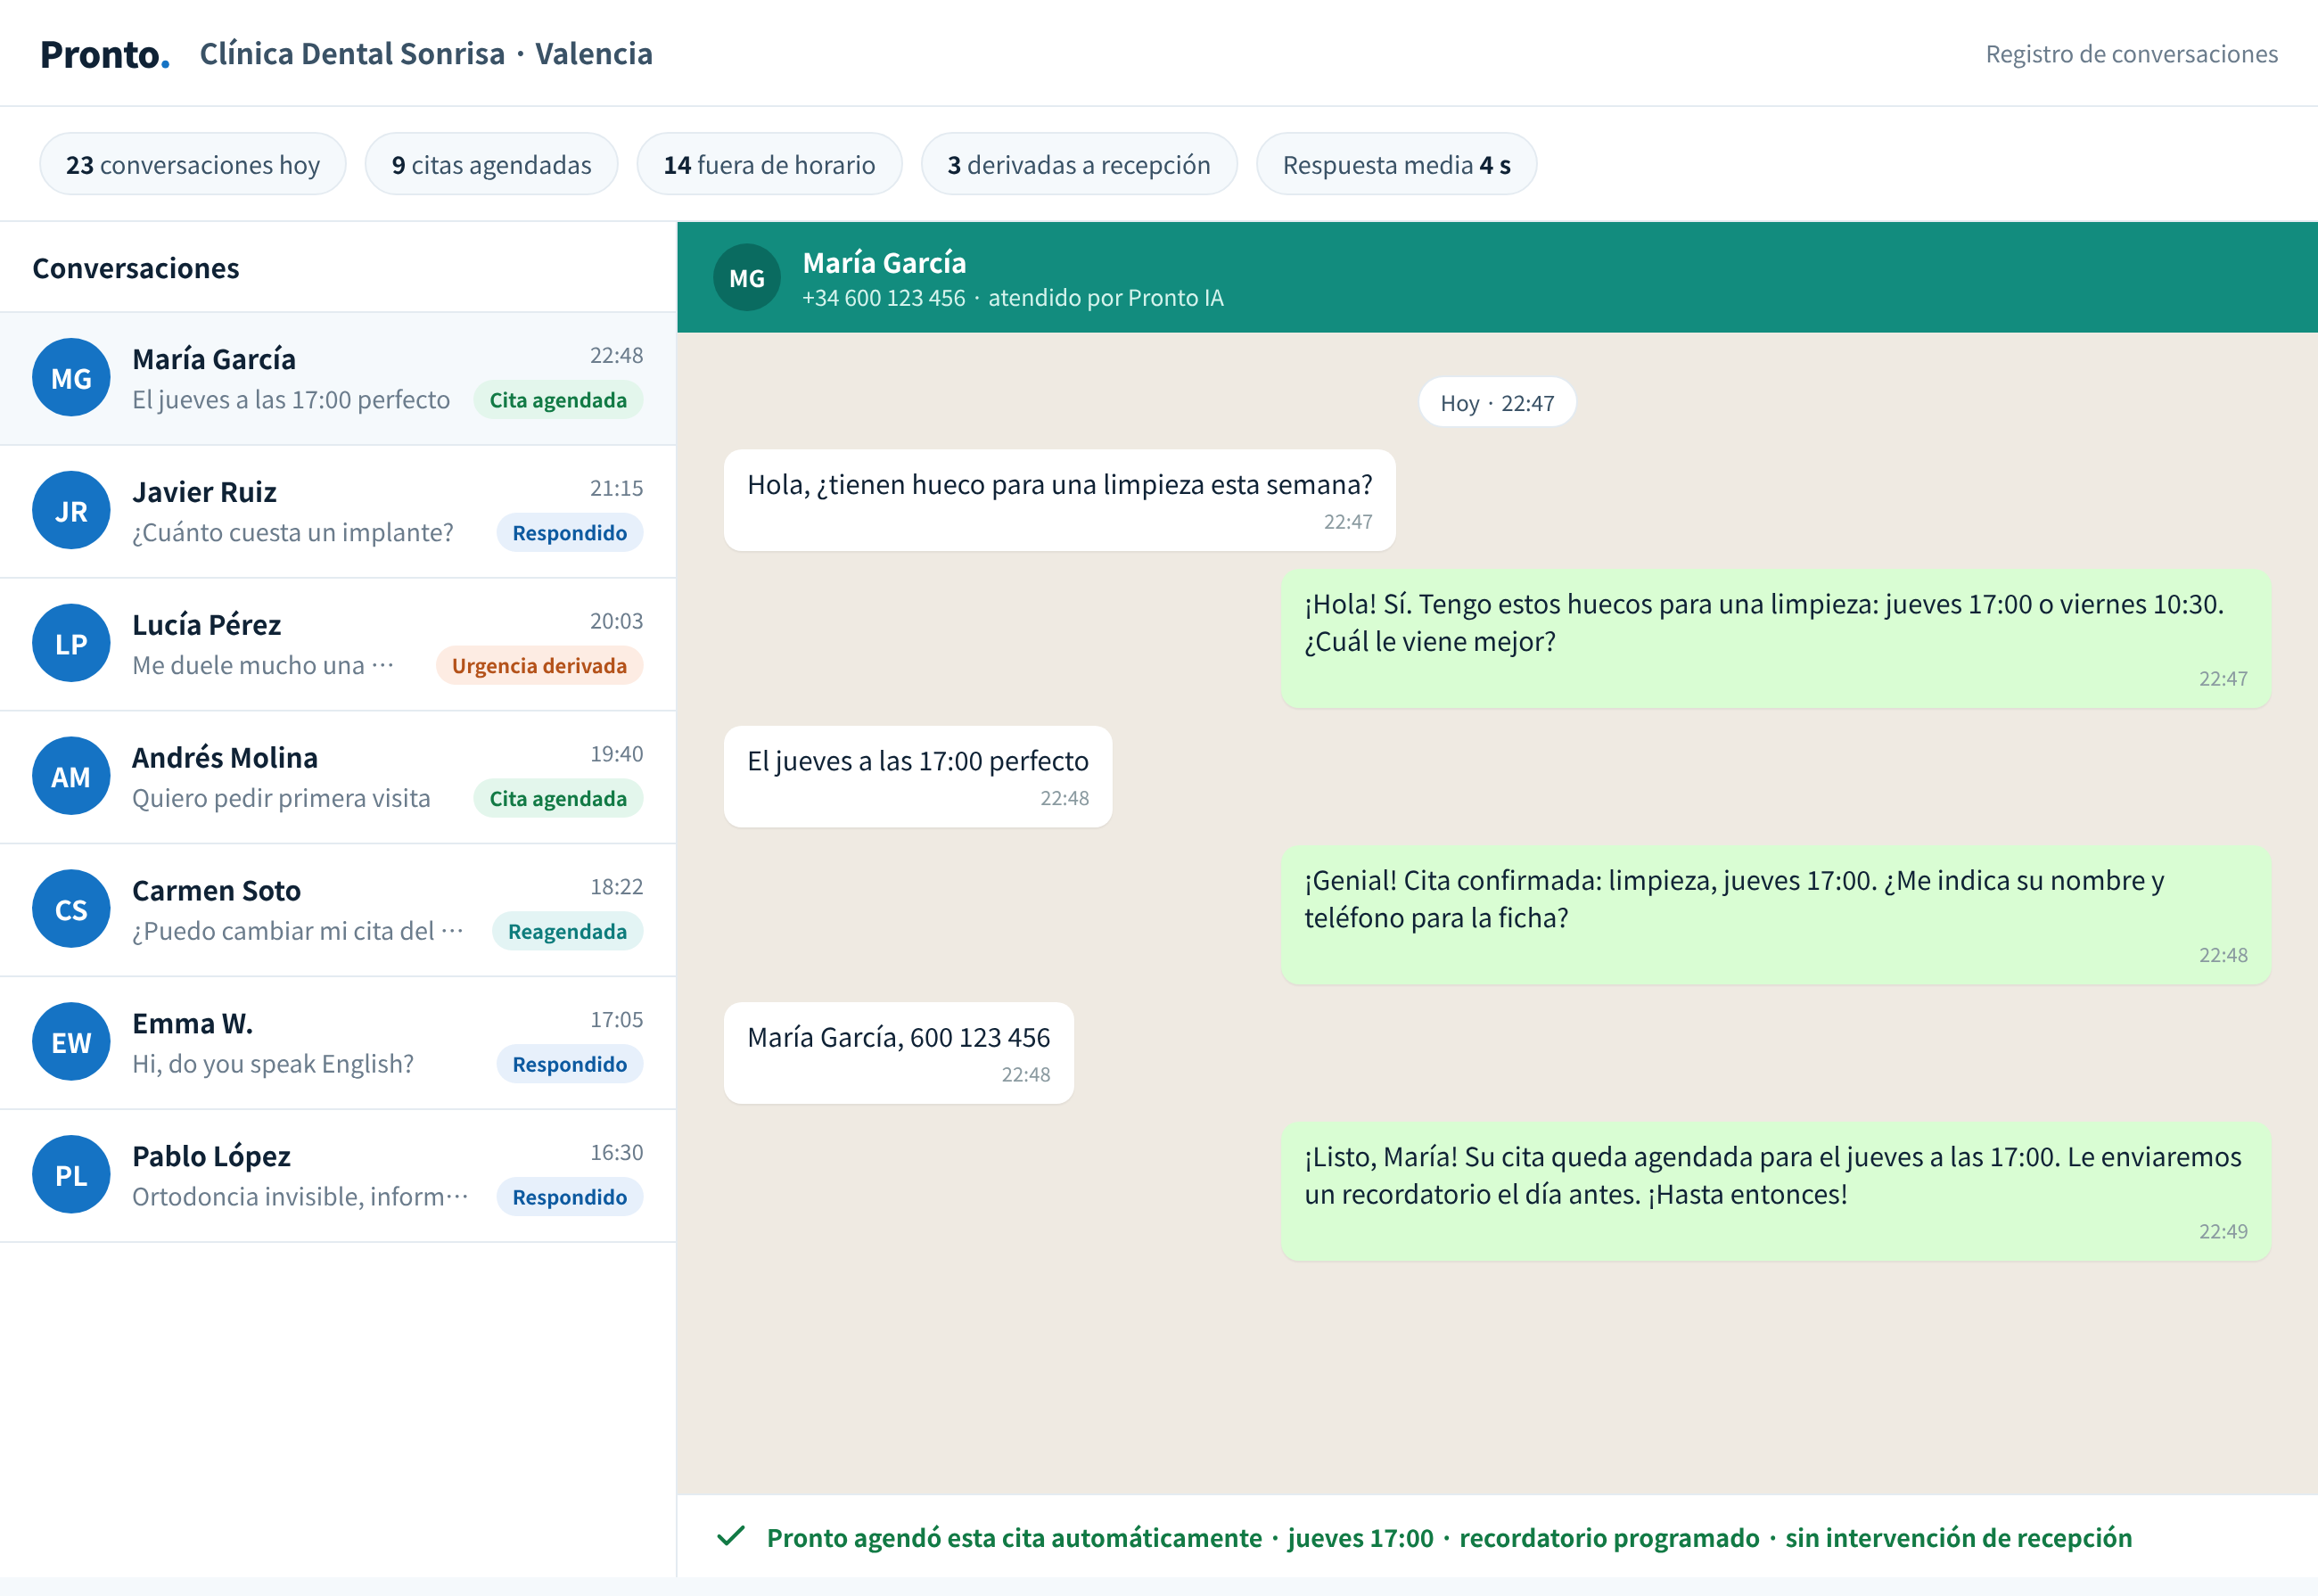Click María García name in chat header
Screen dimensions: 2318x1596
pos(884,262)
